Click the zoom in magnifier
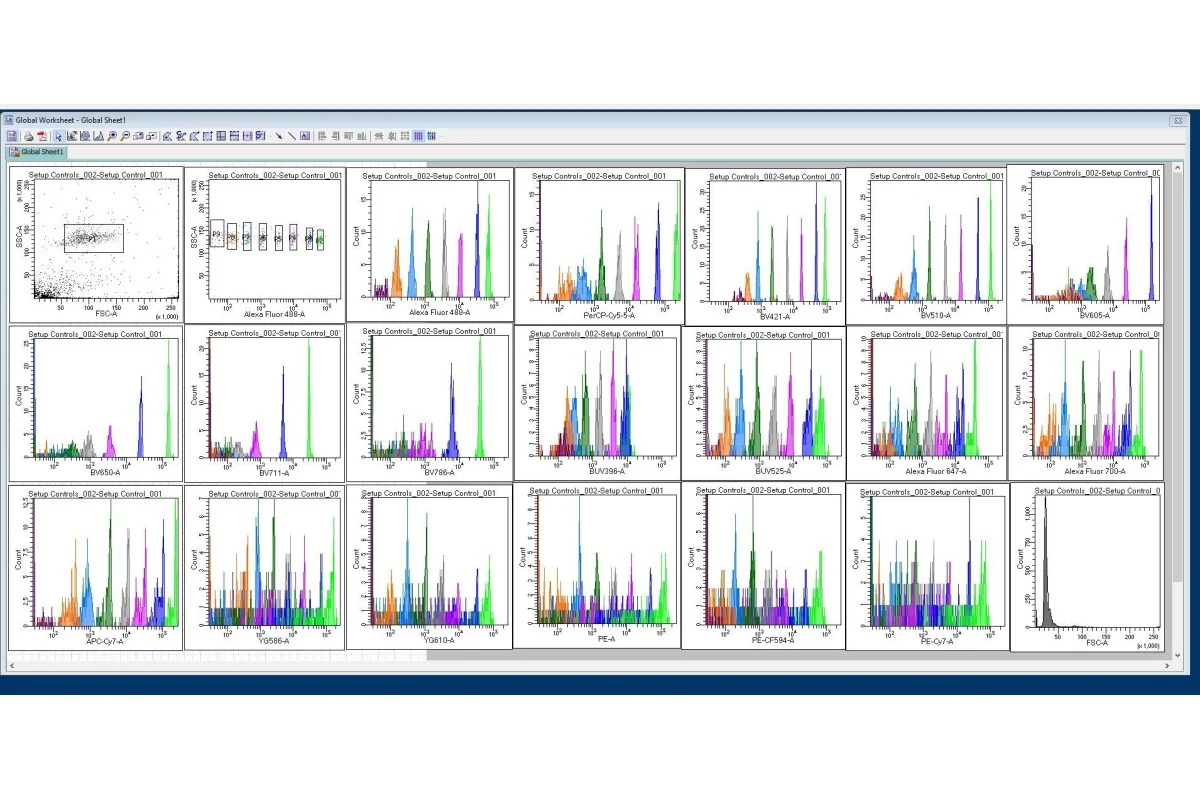Screen dimensions: 1200x800 point(111,136)
